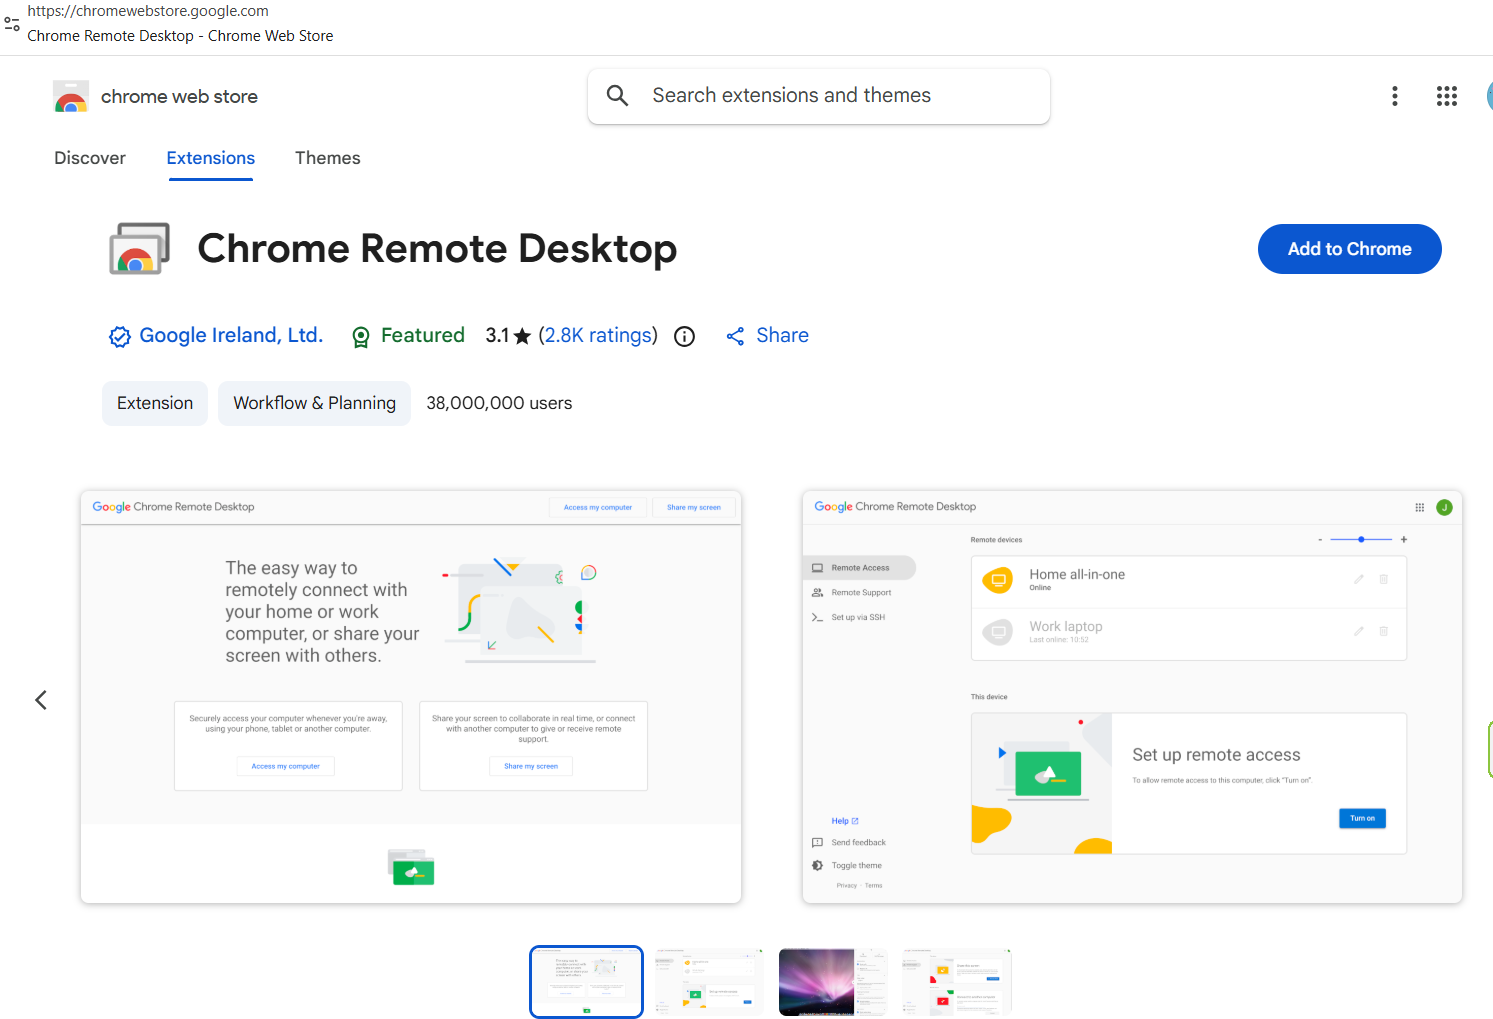The width and height of the screenshot is (1493, 1019).
Task: Click the Share icon
Action: 735,337
